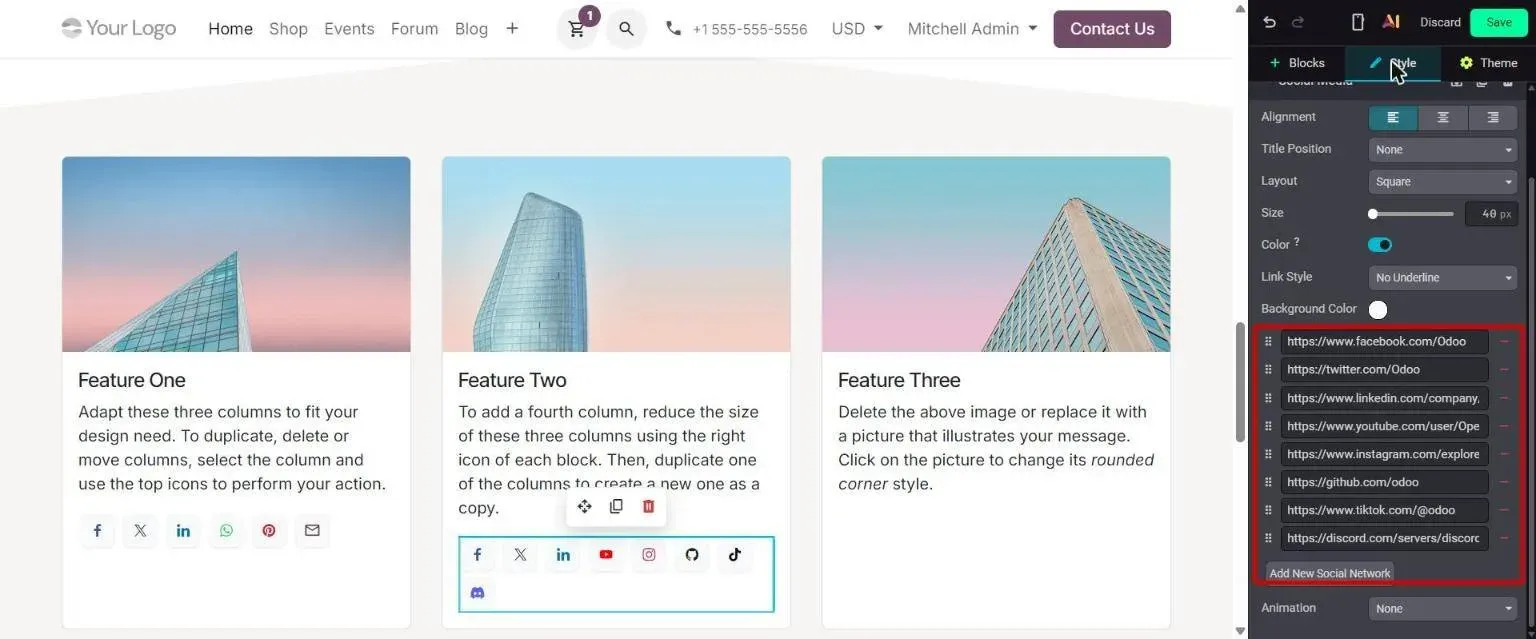This screenshot has height=639, width=1536.
Task: Open the Link Style dropdown
Action: [1443, 278]
